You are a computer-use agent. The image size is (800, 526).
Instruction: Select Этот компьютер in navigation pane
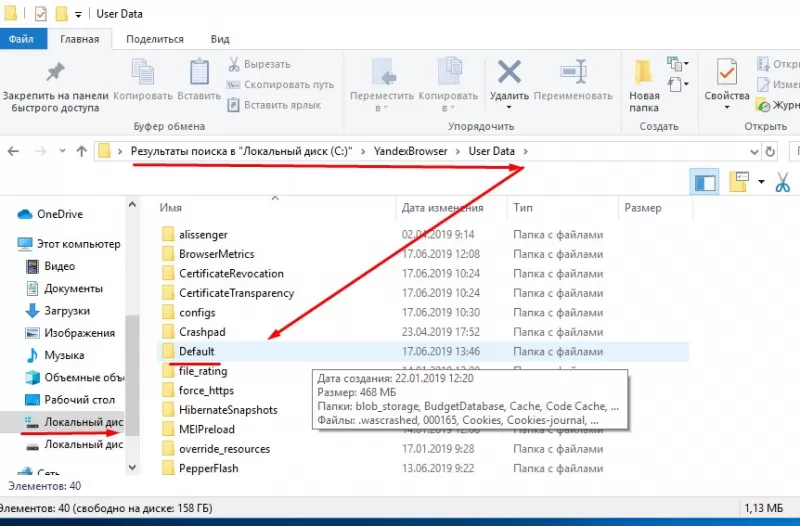(x=68, y=244)
